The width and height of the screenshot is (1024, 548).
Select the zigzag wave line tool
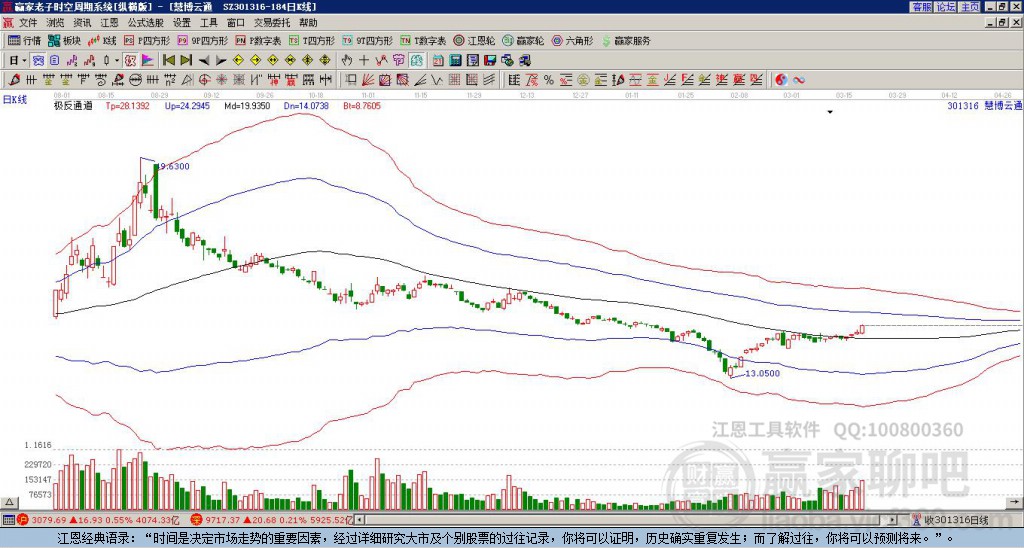[x=436, y=80]
